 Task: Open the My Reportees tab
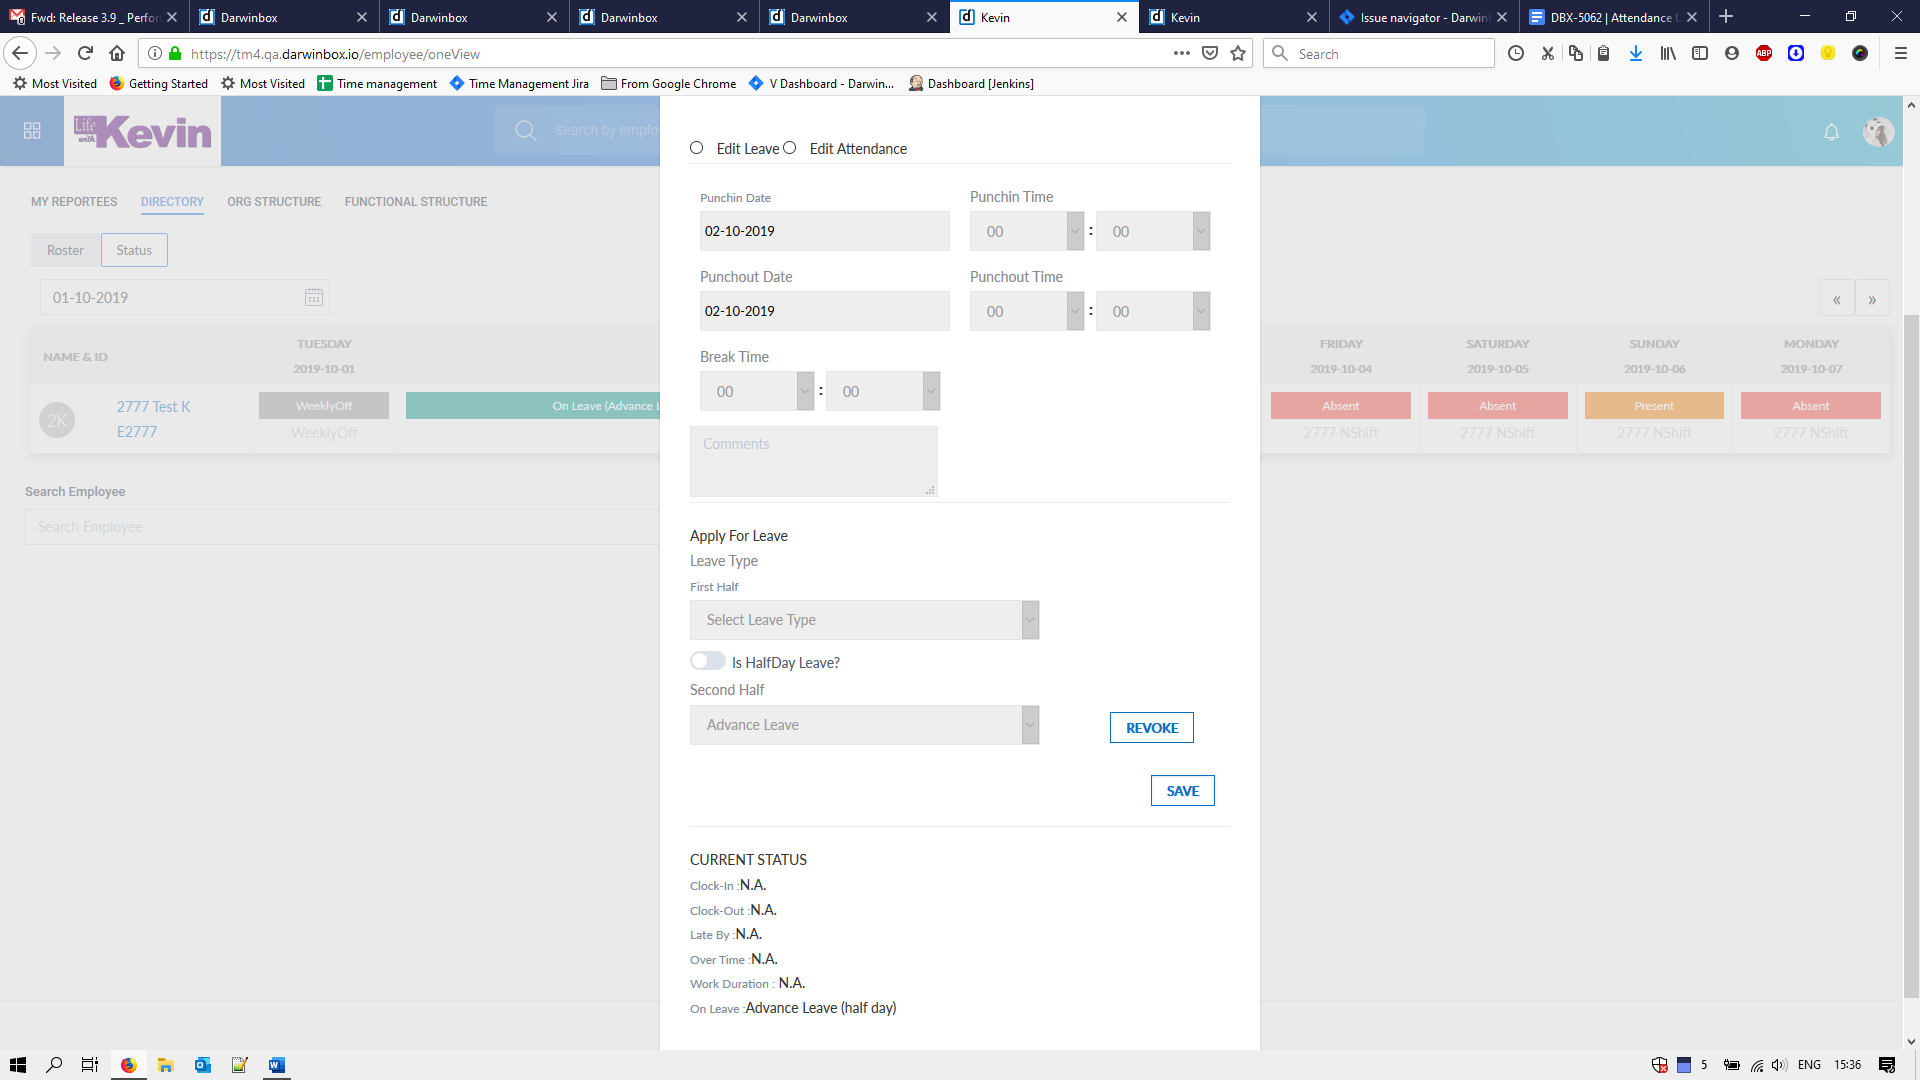74,202
